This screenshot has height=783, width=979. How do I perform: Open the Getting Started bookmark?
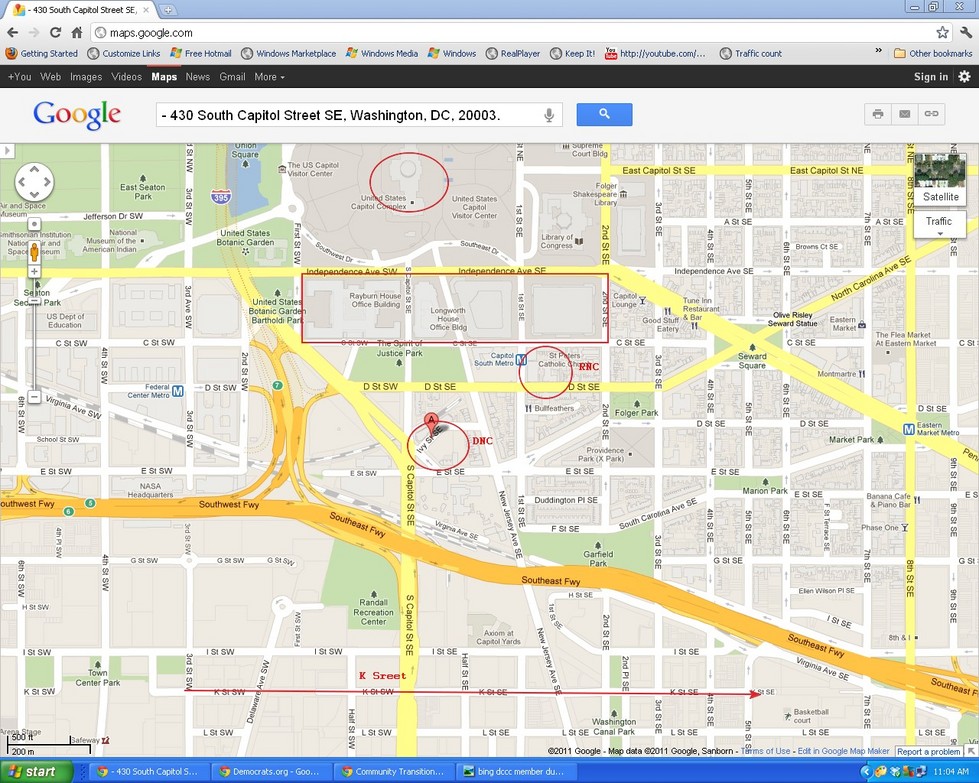click(42, 53)
